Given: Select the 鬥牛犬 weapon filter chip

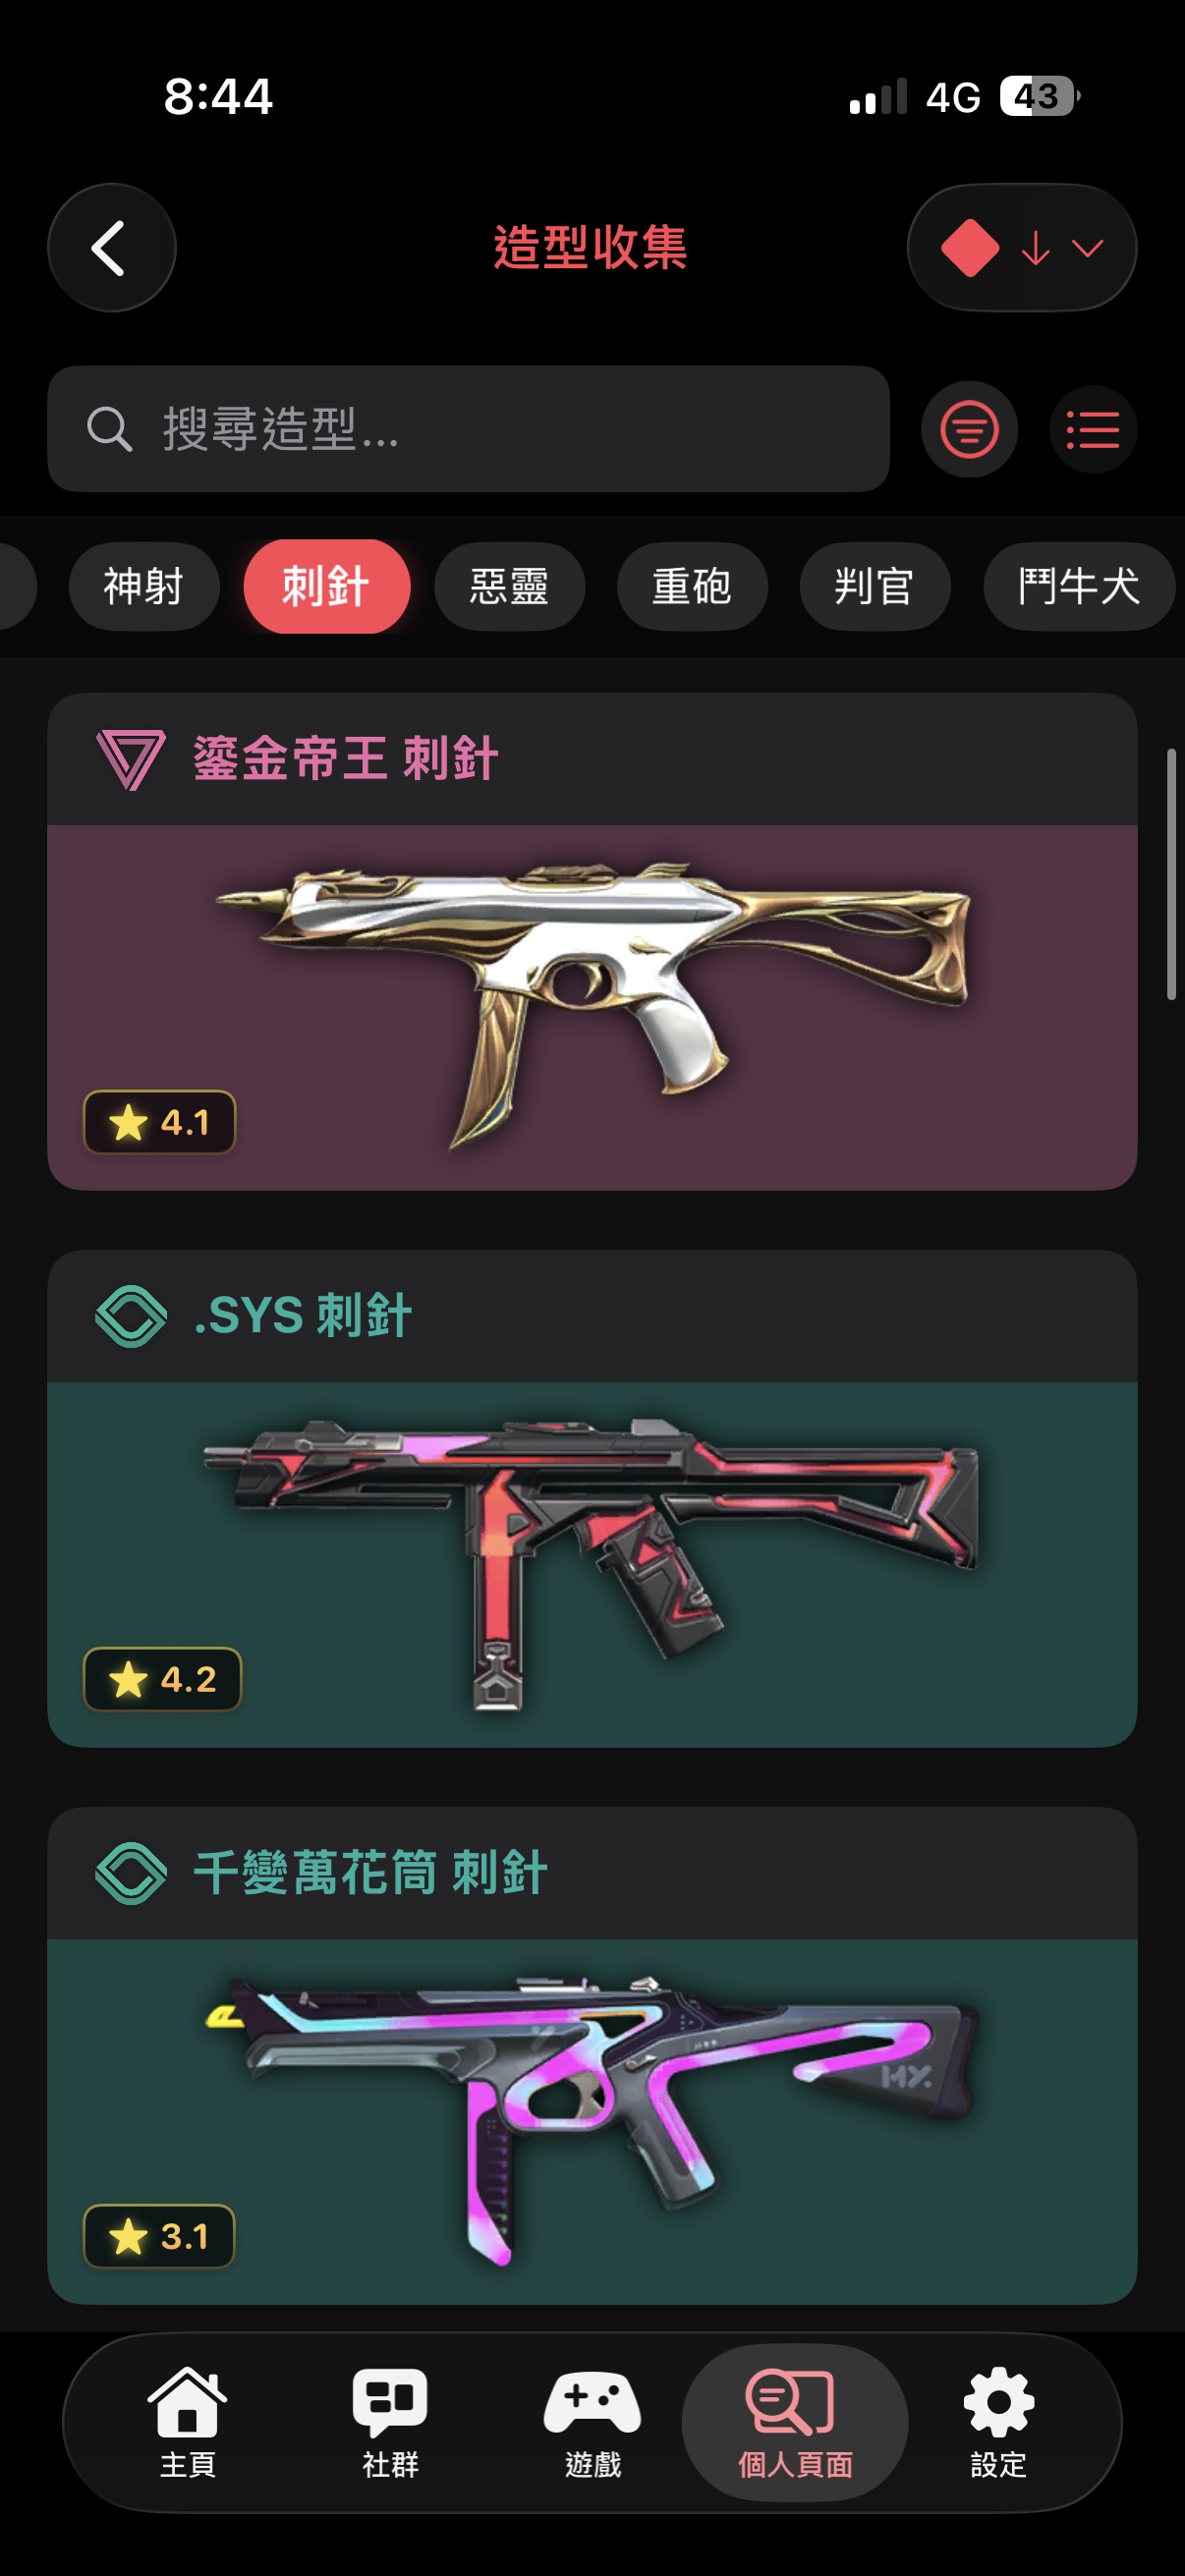Looking at the screenshot, I should (1078, 586).
